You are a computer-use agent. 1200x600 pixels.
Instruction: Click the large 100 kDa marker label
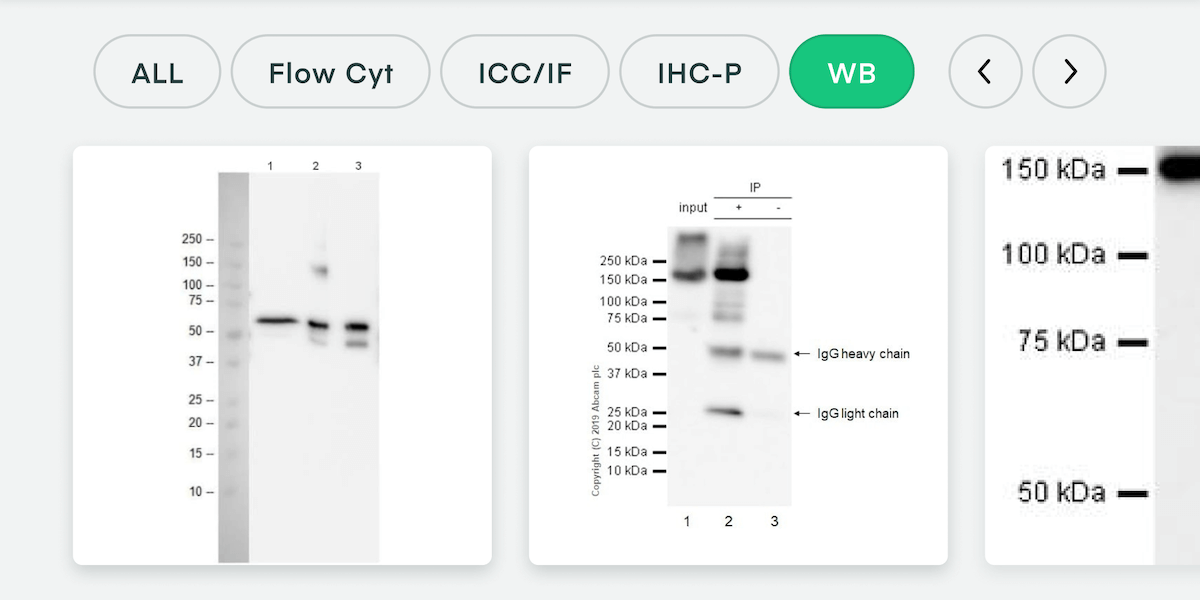[1053, 255]
